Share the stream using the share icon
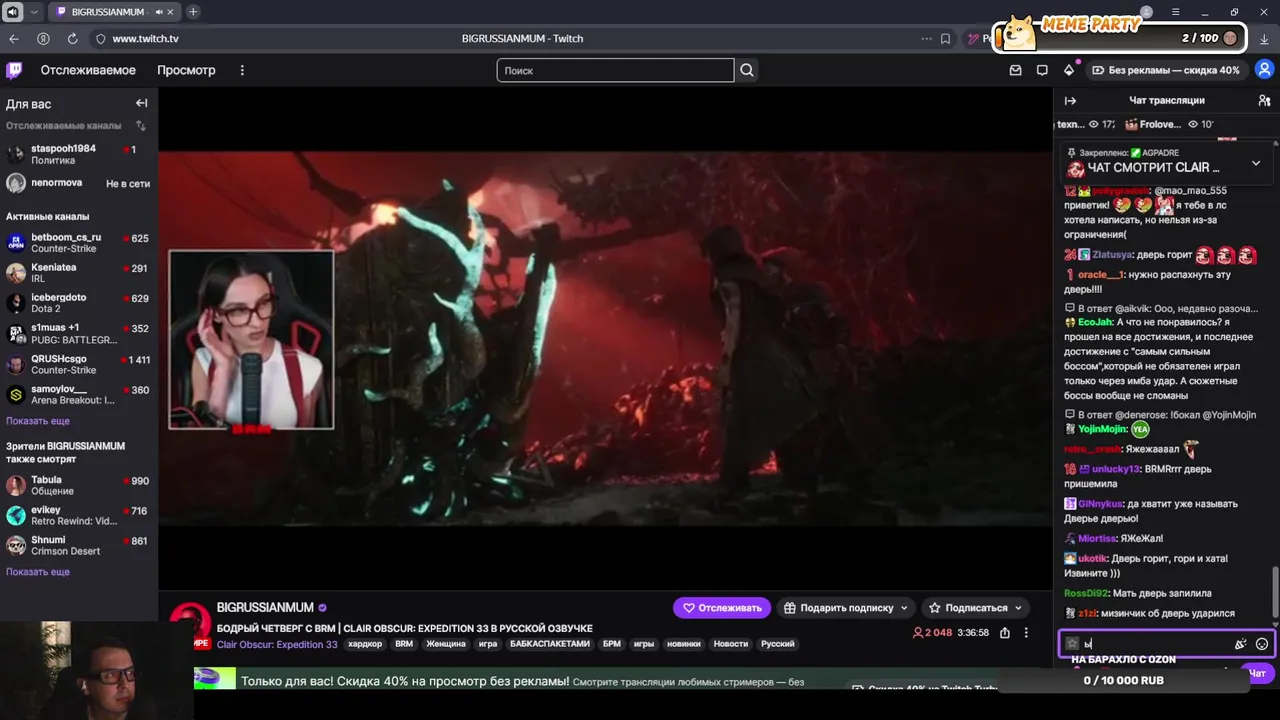This screenshot has width=1280, height=720. point(1005,633)
